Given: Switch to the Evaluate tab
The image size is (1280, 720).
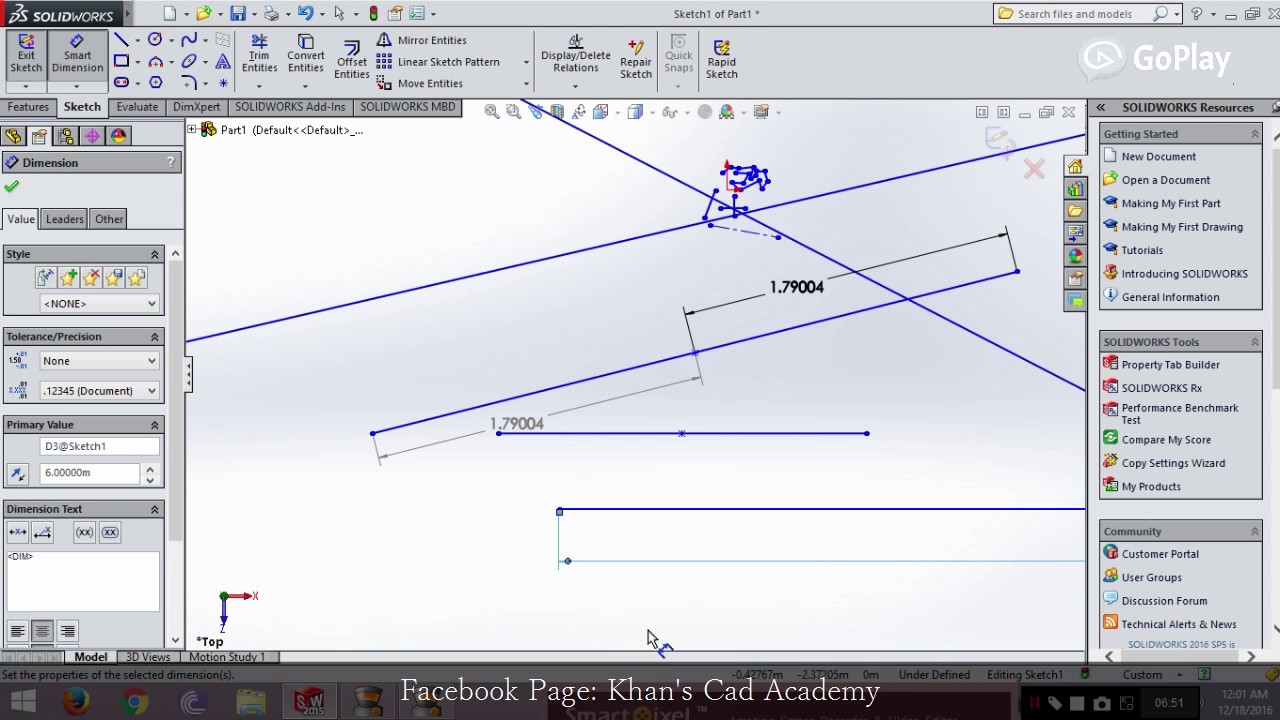Looking at the screenshot, I should 137,107.
